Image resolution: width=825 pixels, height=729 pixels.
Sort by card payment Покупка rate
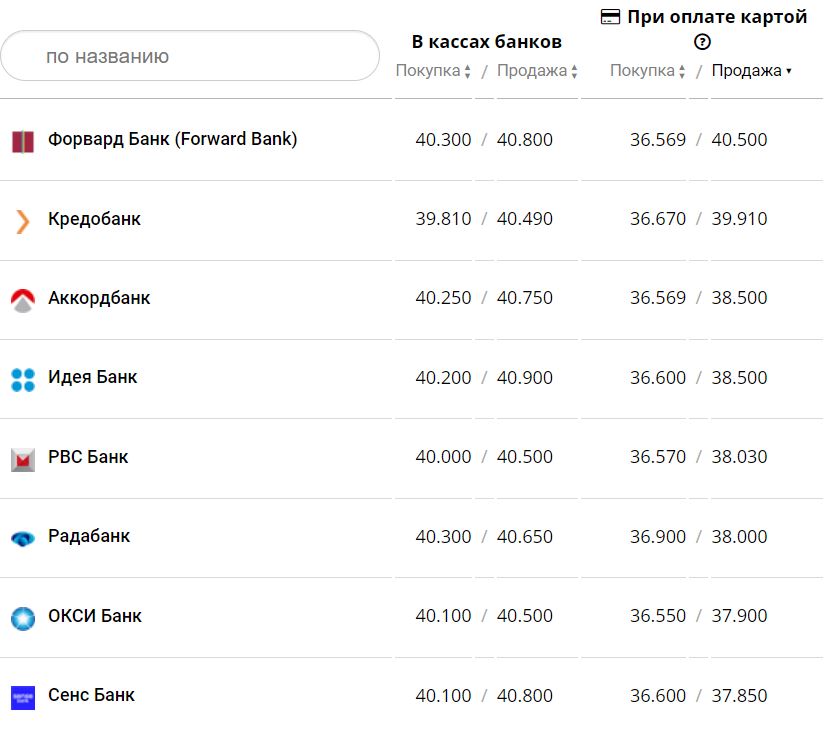pos(647,71)
